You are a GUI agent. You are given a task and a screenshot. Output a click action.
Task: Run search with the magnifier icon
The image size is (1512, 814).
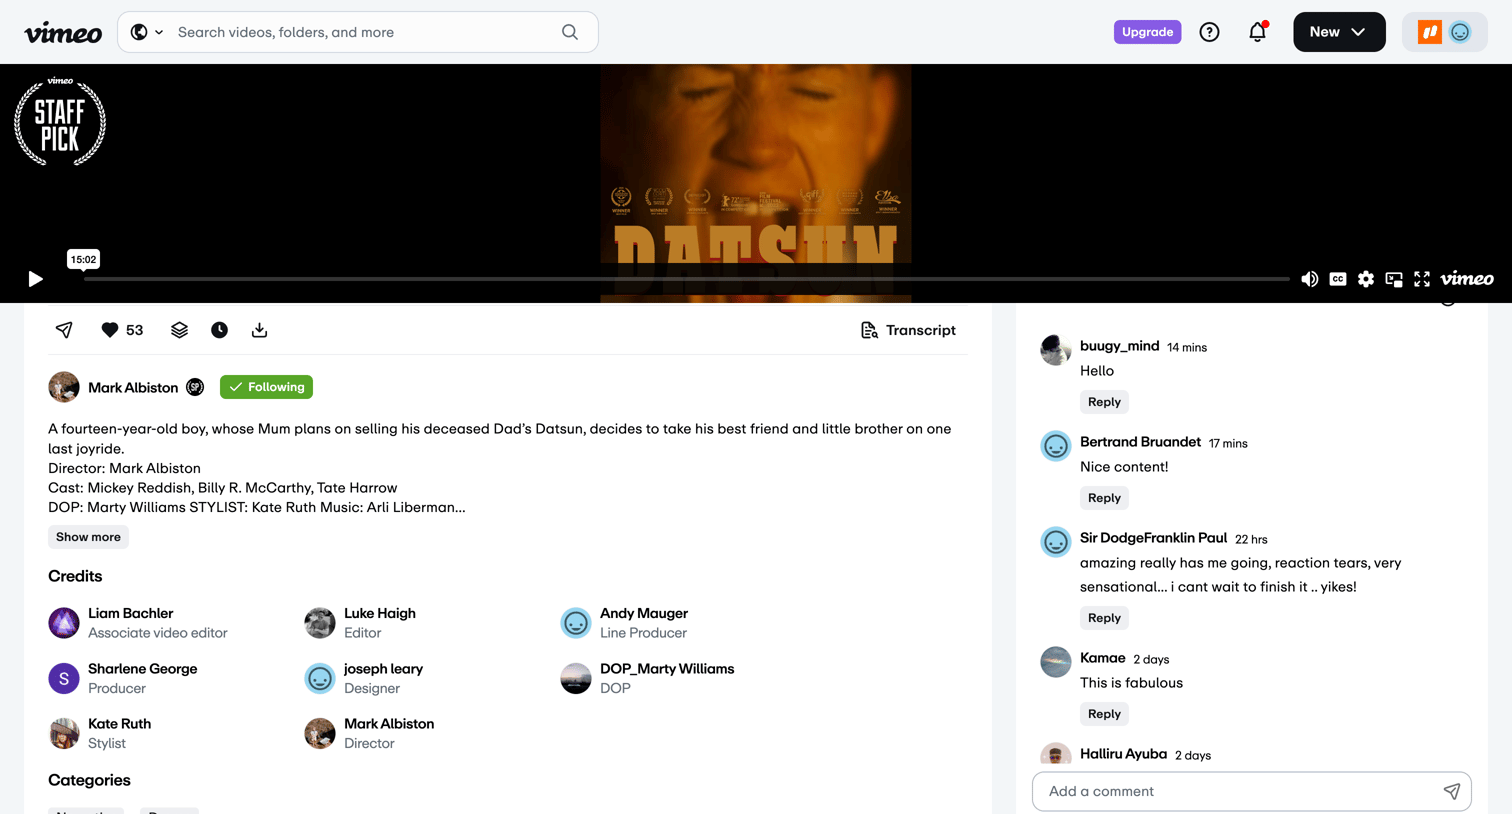coord(570,32)
